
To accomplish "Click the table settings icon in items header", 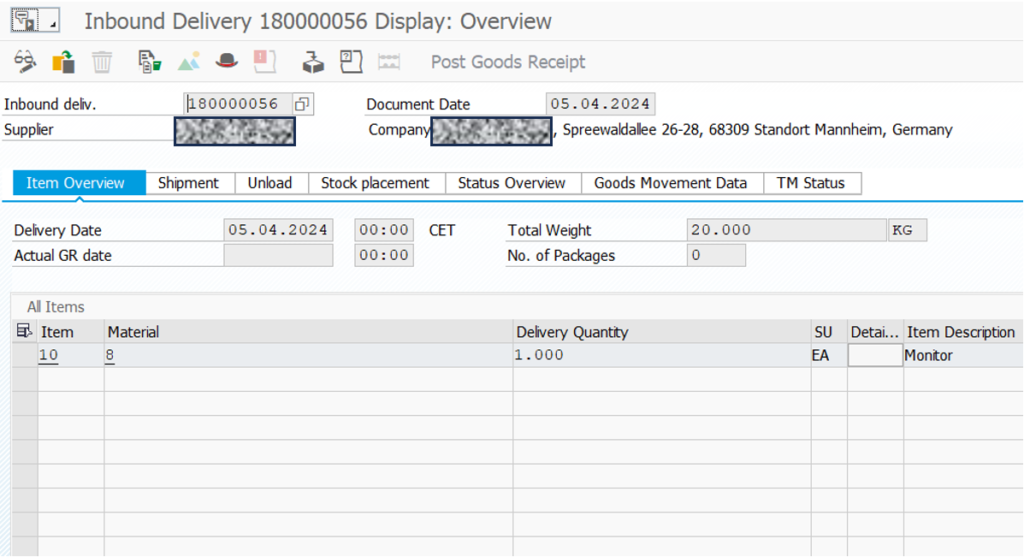I will coord(24,332).
